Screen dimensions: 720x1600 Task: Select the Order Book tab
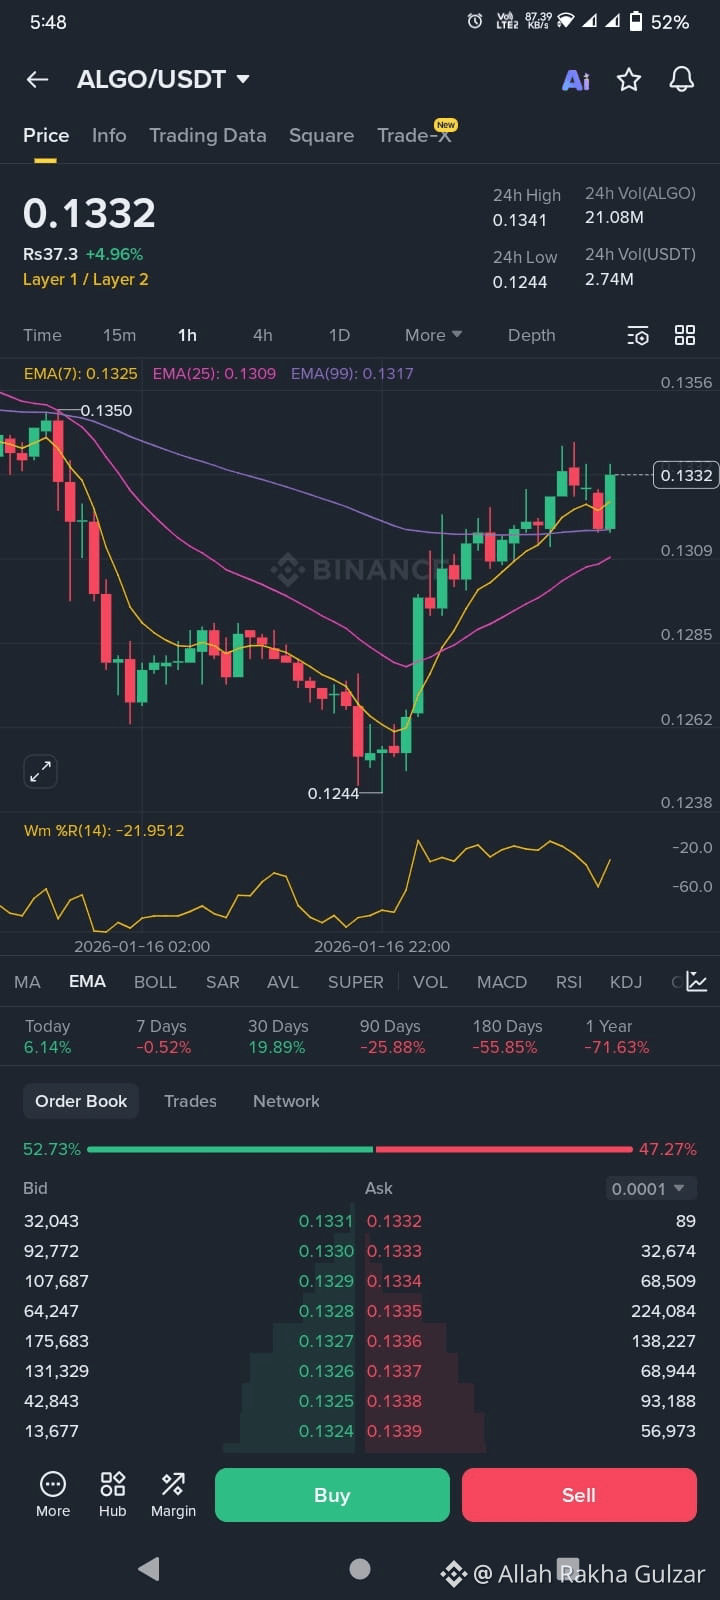coord(81,1101)
